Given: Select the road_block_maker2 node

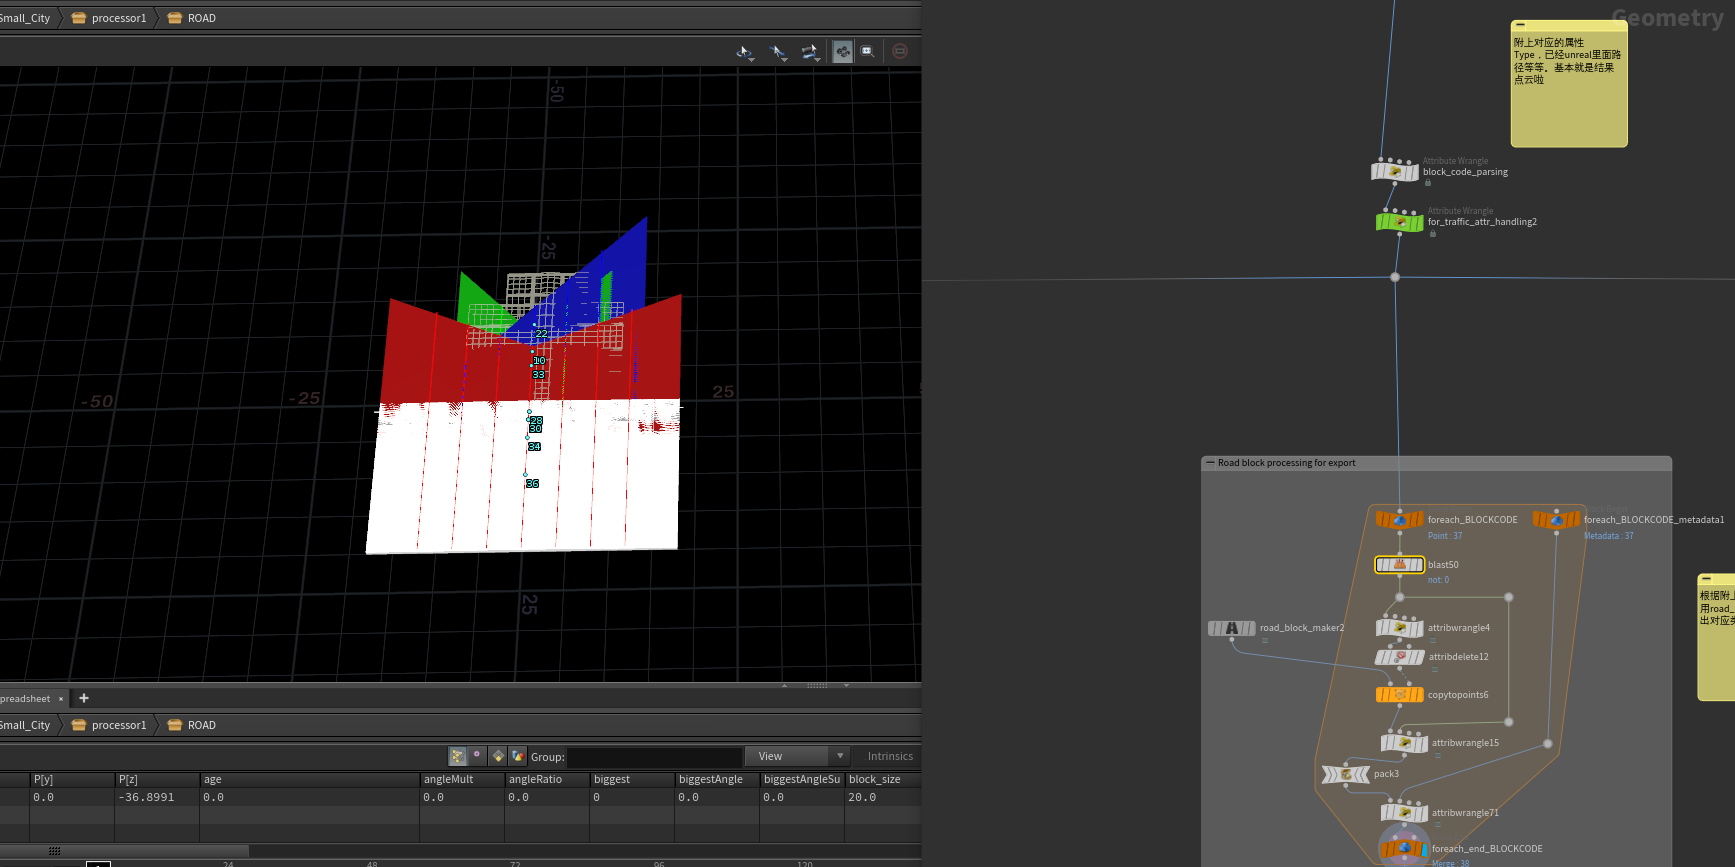Looking at the screenshot, I should (x=1232, y=628).
